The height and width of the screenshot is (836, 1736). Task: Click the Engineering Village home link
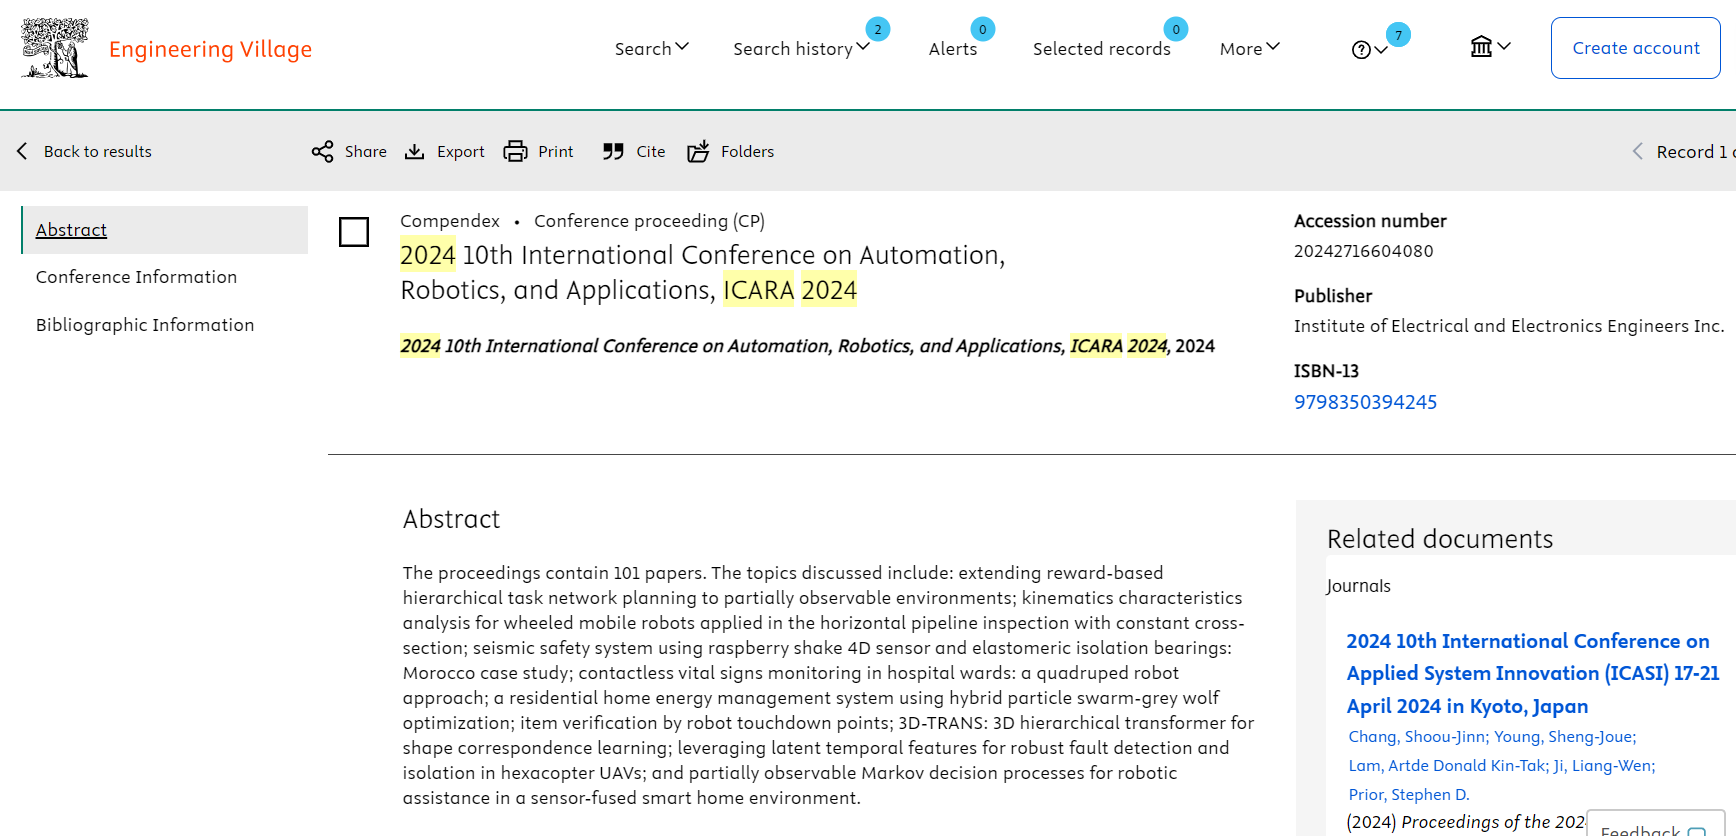[x=210, y=49]
